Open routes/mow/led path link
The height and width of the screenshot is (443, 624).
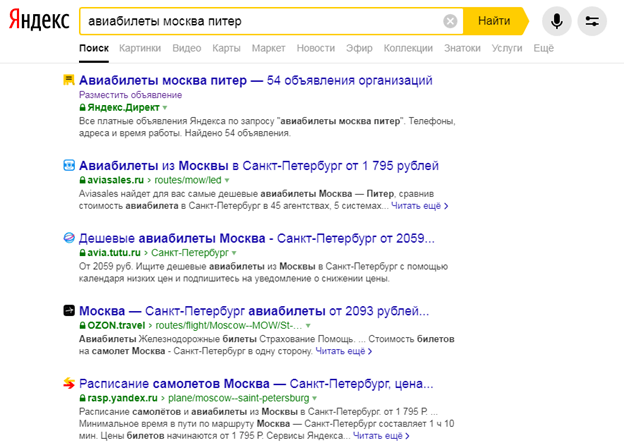[188, 180]
